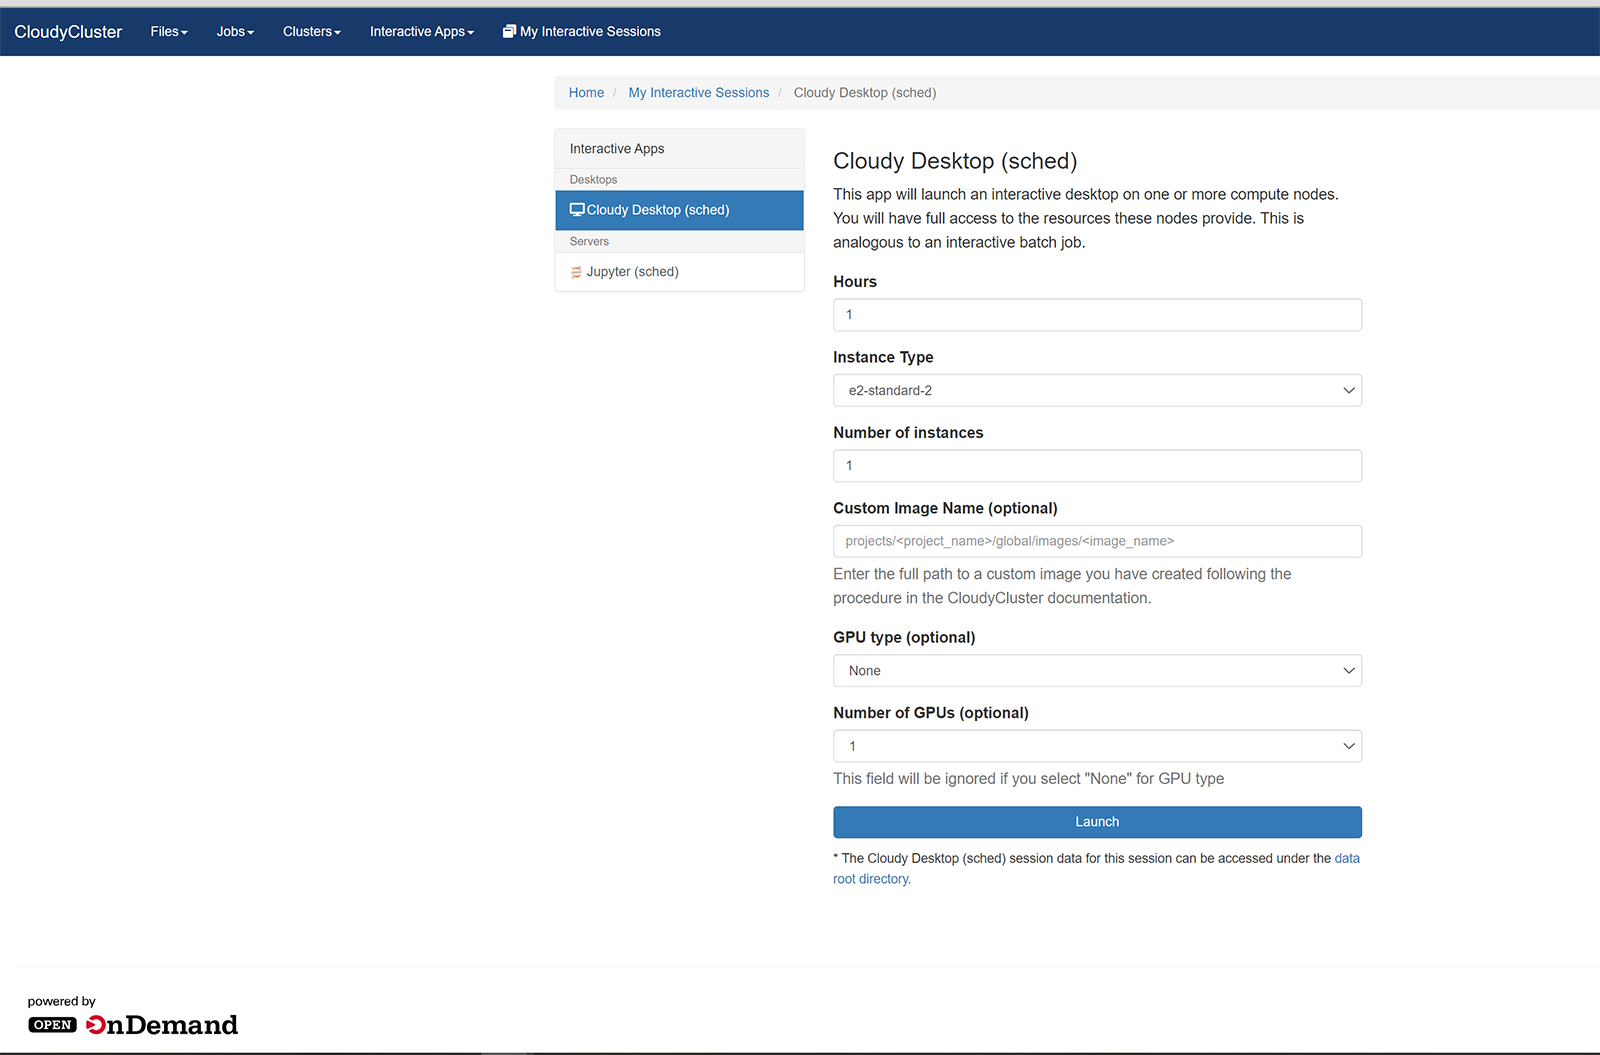Open the data root directory link
1600x1055 pixels.
[1347, 858]
